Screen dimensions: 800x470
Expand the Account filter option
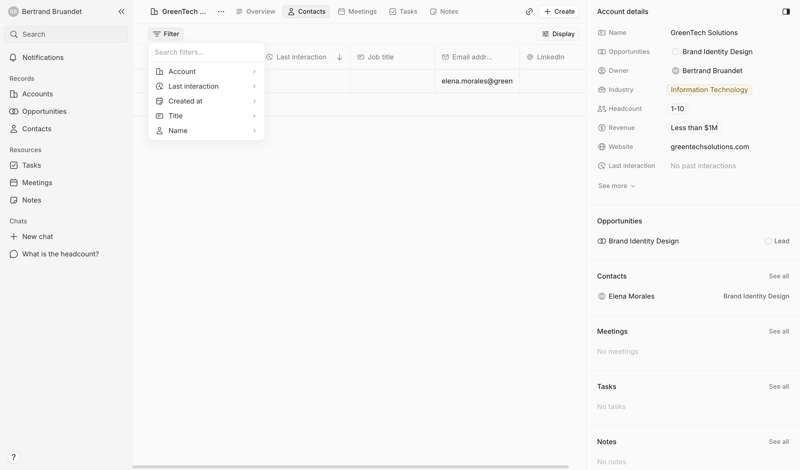point(207,71)
